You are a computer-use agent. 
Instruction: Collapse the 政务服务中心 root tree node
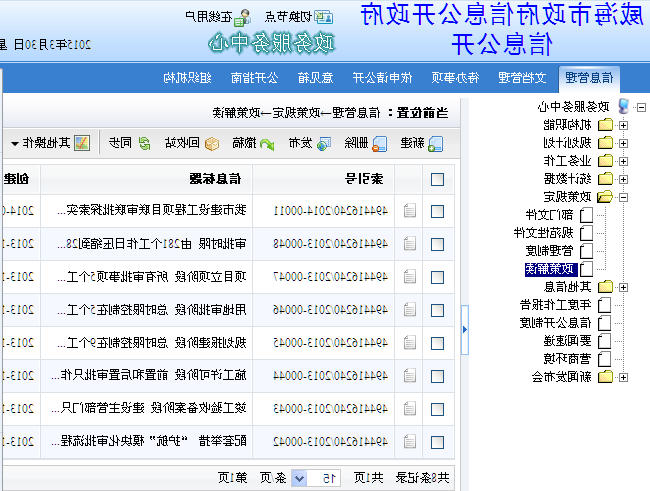pyautogui.click(x=641, y=107)
